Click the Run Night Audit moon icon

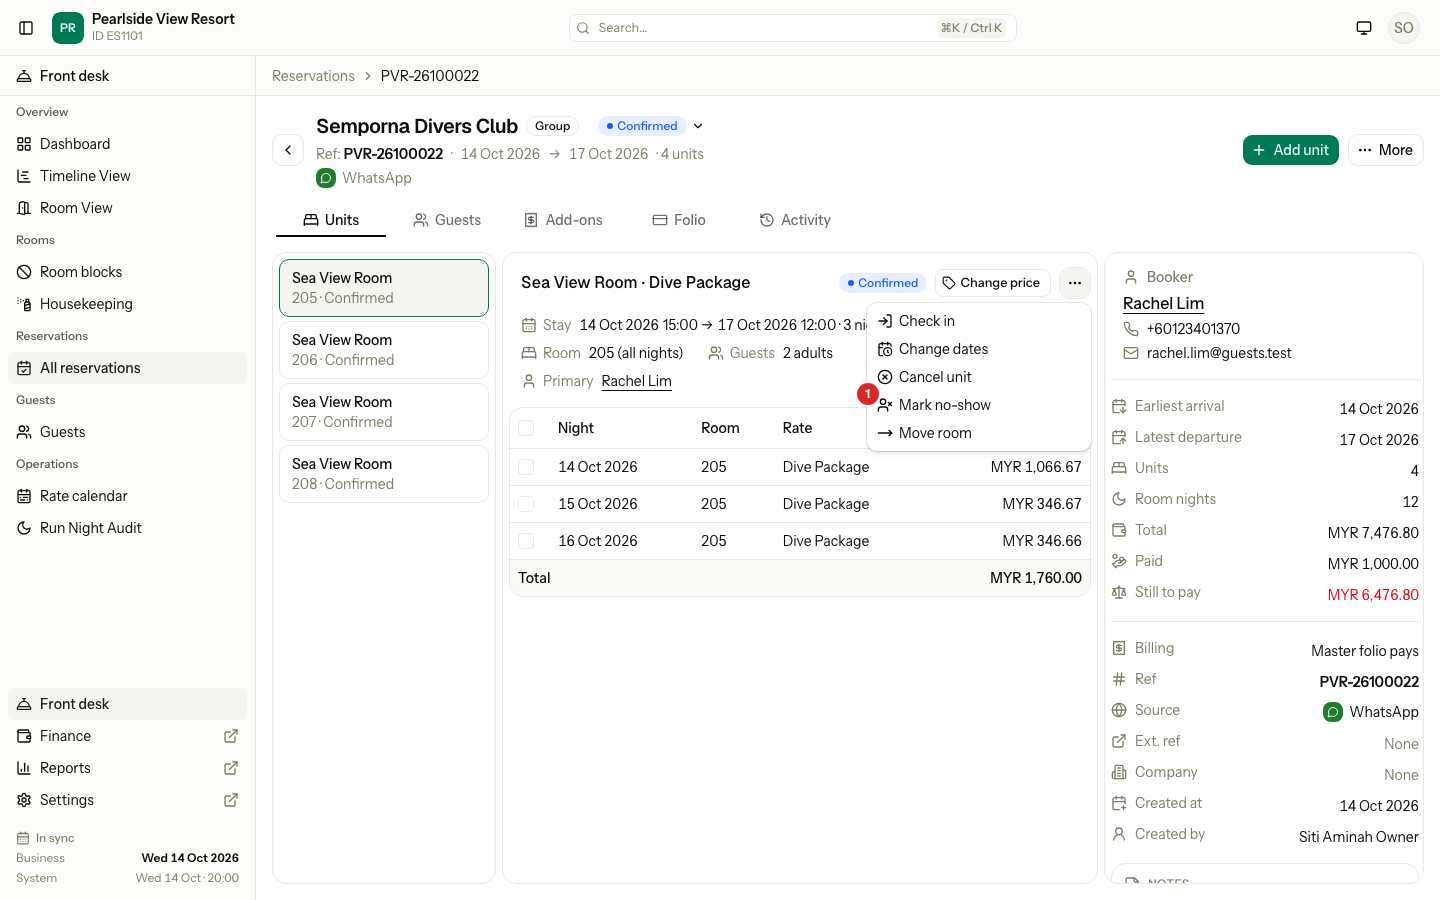click(x=24, y=528)
